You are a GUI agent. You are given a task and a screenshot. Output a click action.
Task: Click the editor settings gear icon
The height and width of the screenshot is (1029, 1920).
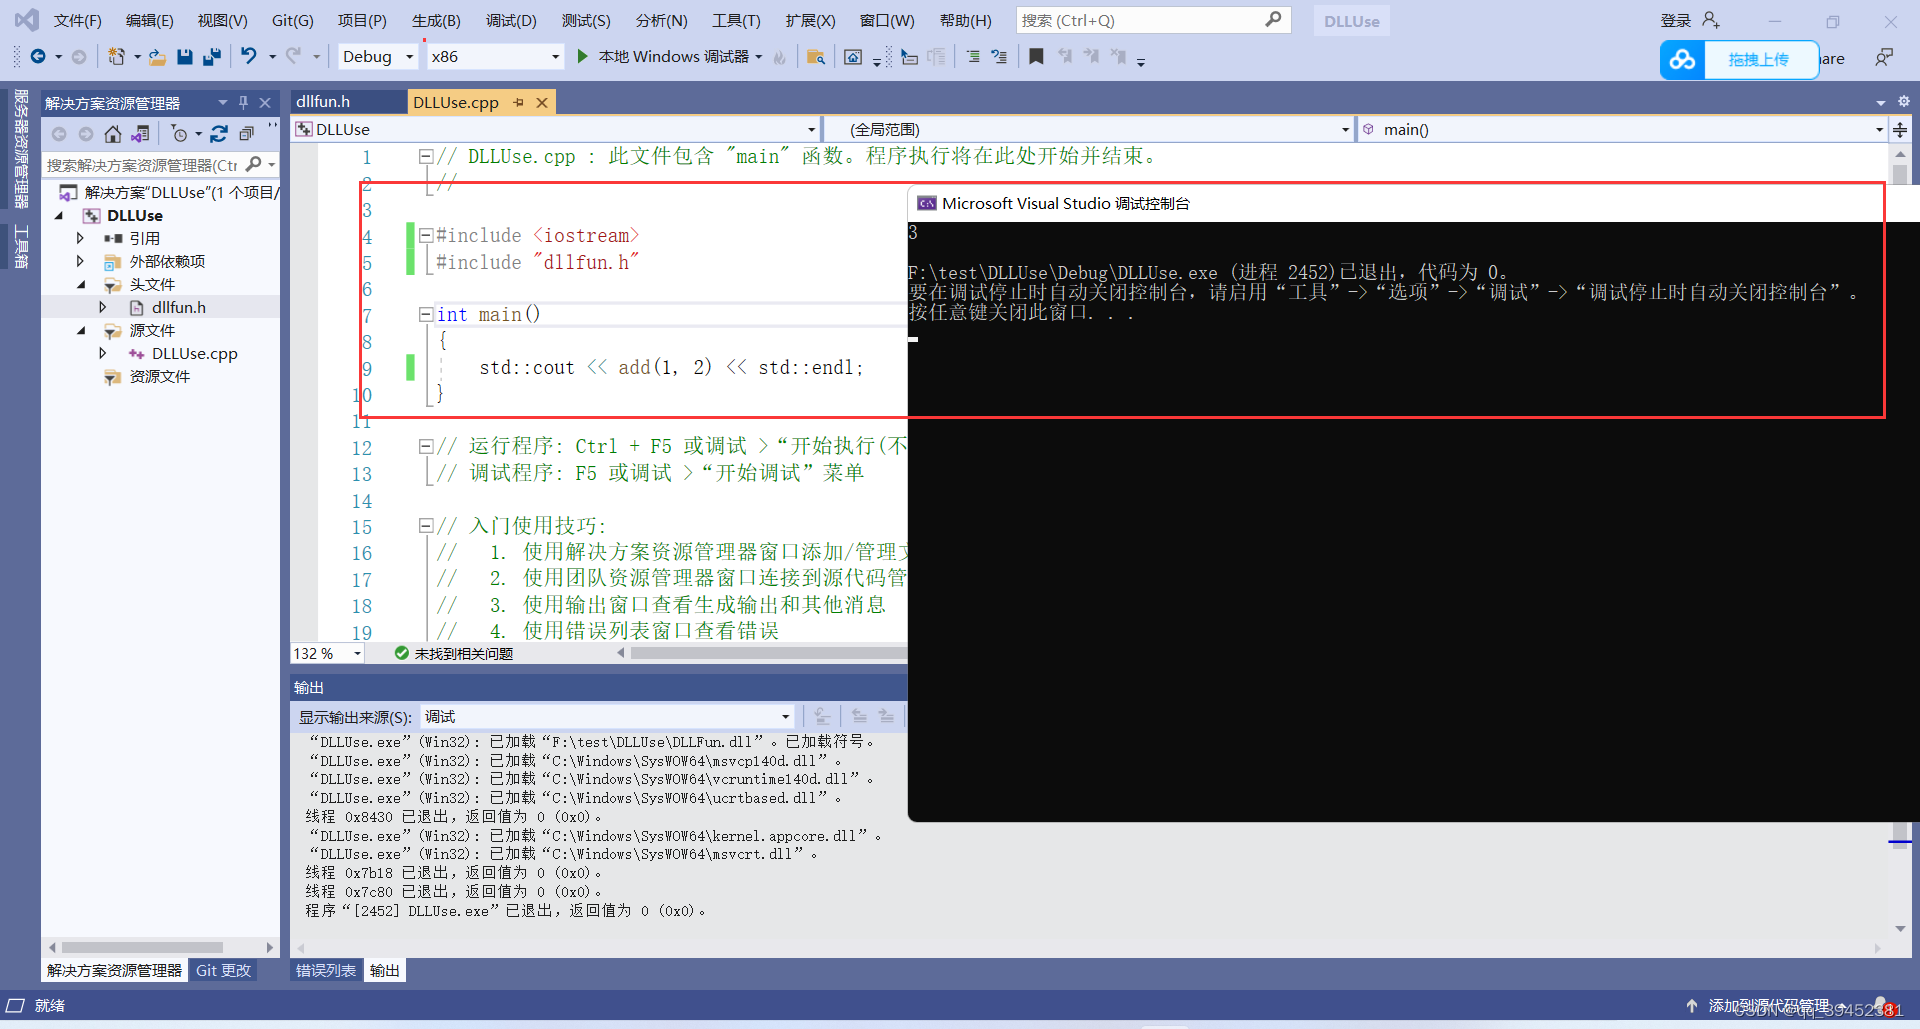point(1904,101)
